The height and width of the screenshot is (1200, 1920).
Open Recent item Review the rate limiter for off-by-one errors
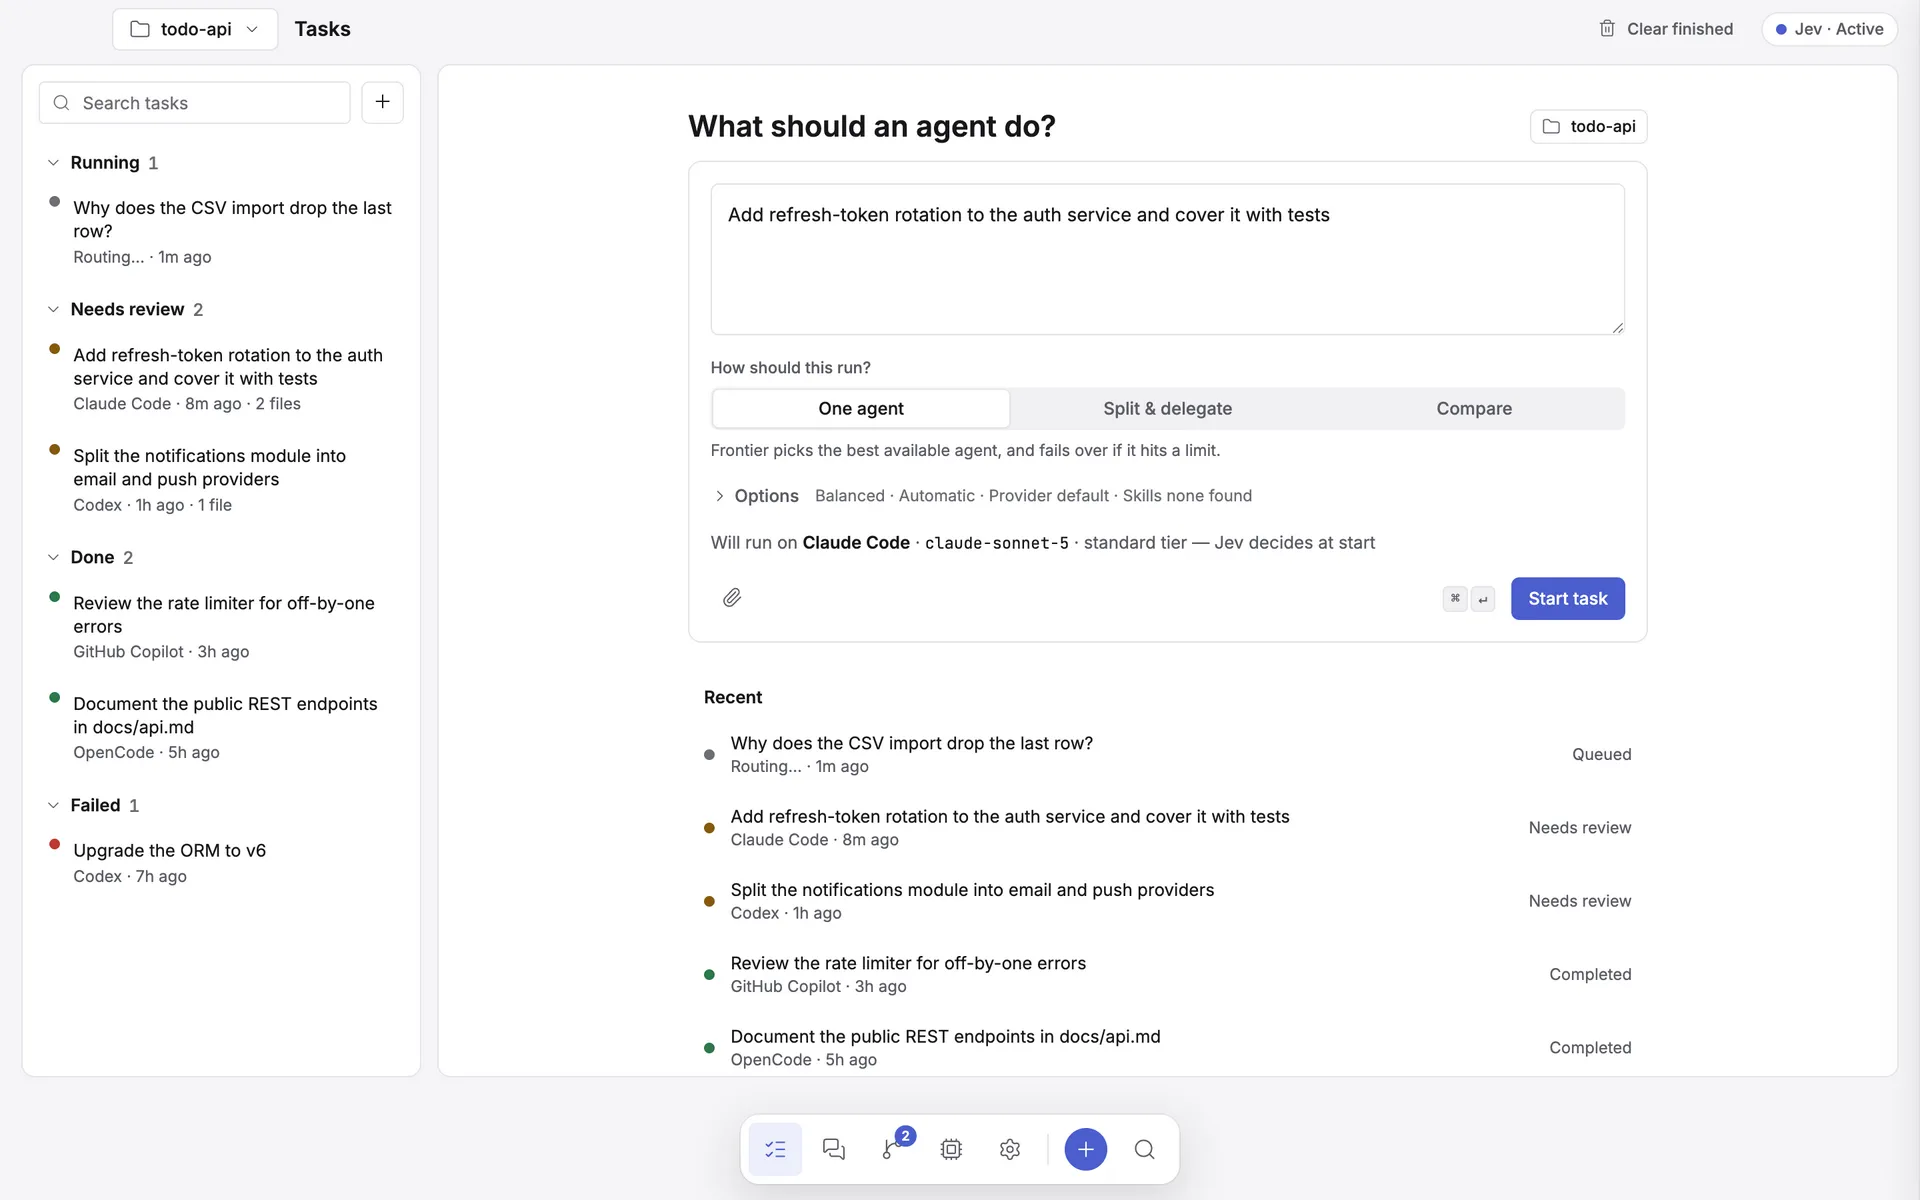coord(1167,974)
